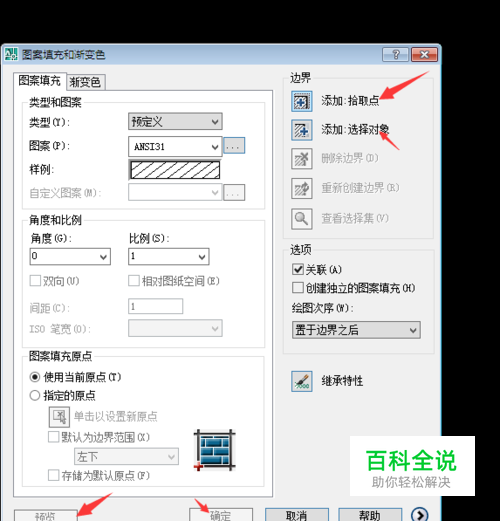Open the 角度 combo box
500x521 pixels.
click(x=70, y=256)
